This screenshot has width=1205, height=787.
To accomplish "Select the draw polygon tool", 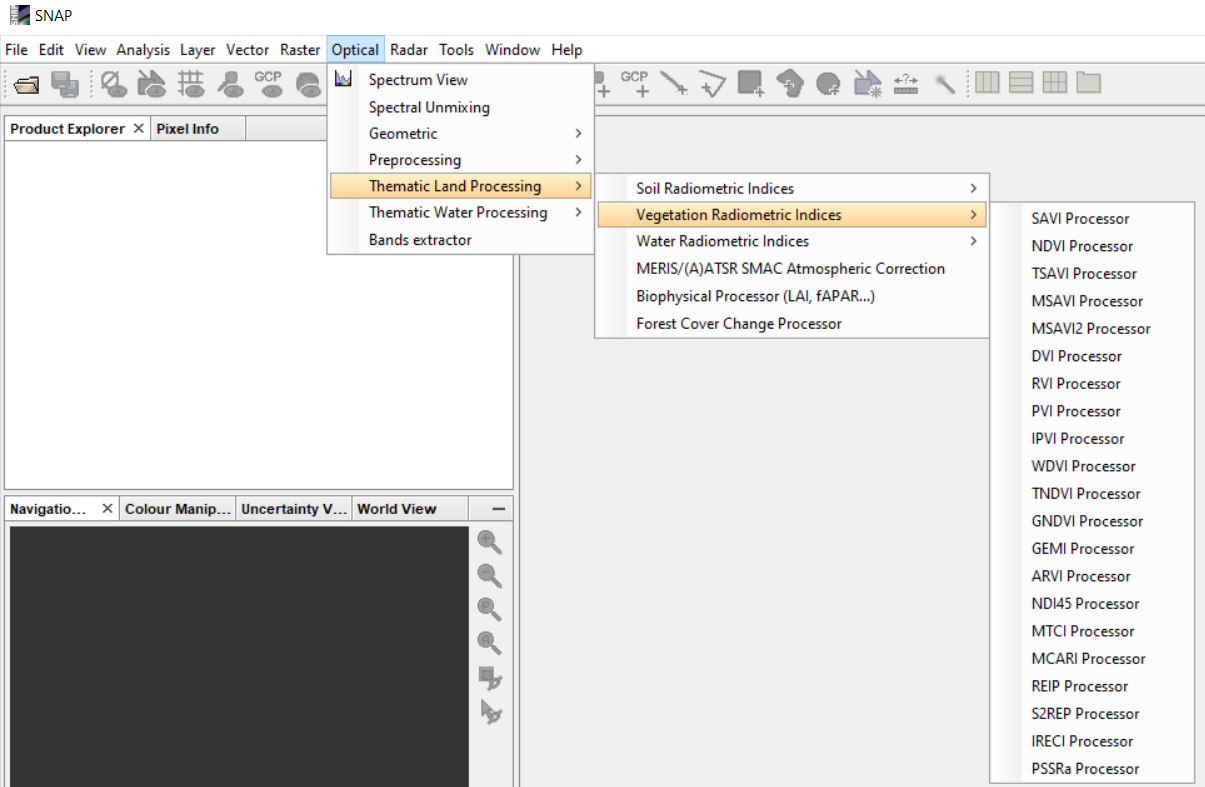I will pyautogui.click(x=790, y=84).
